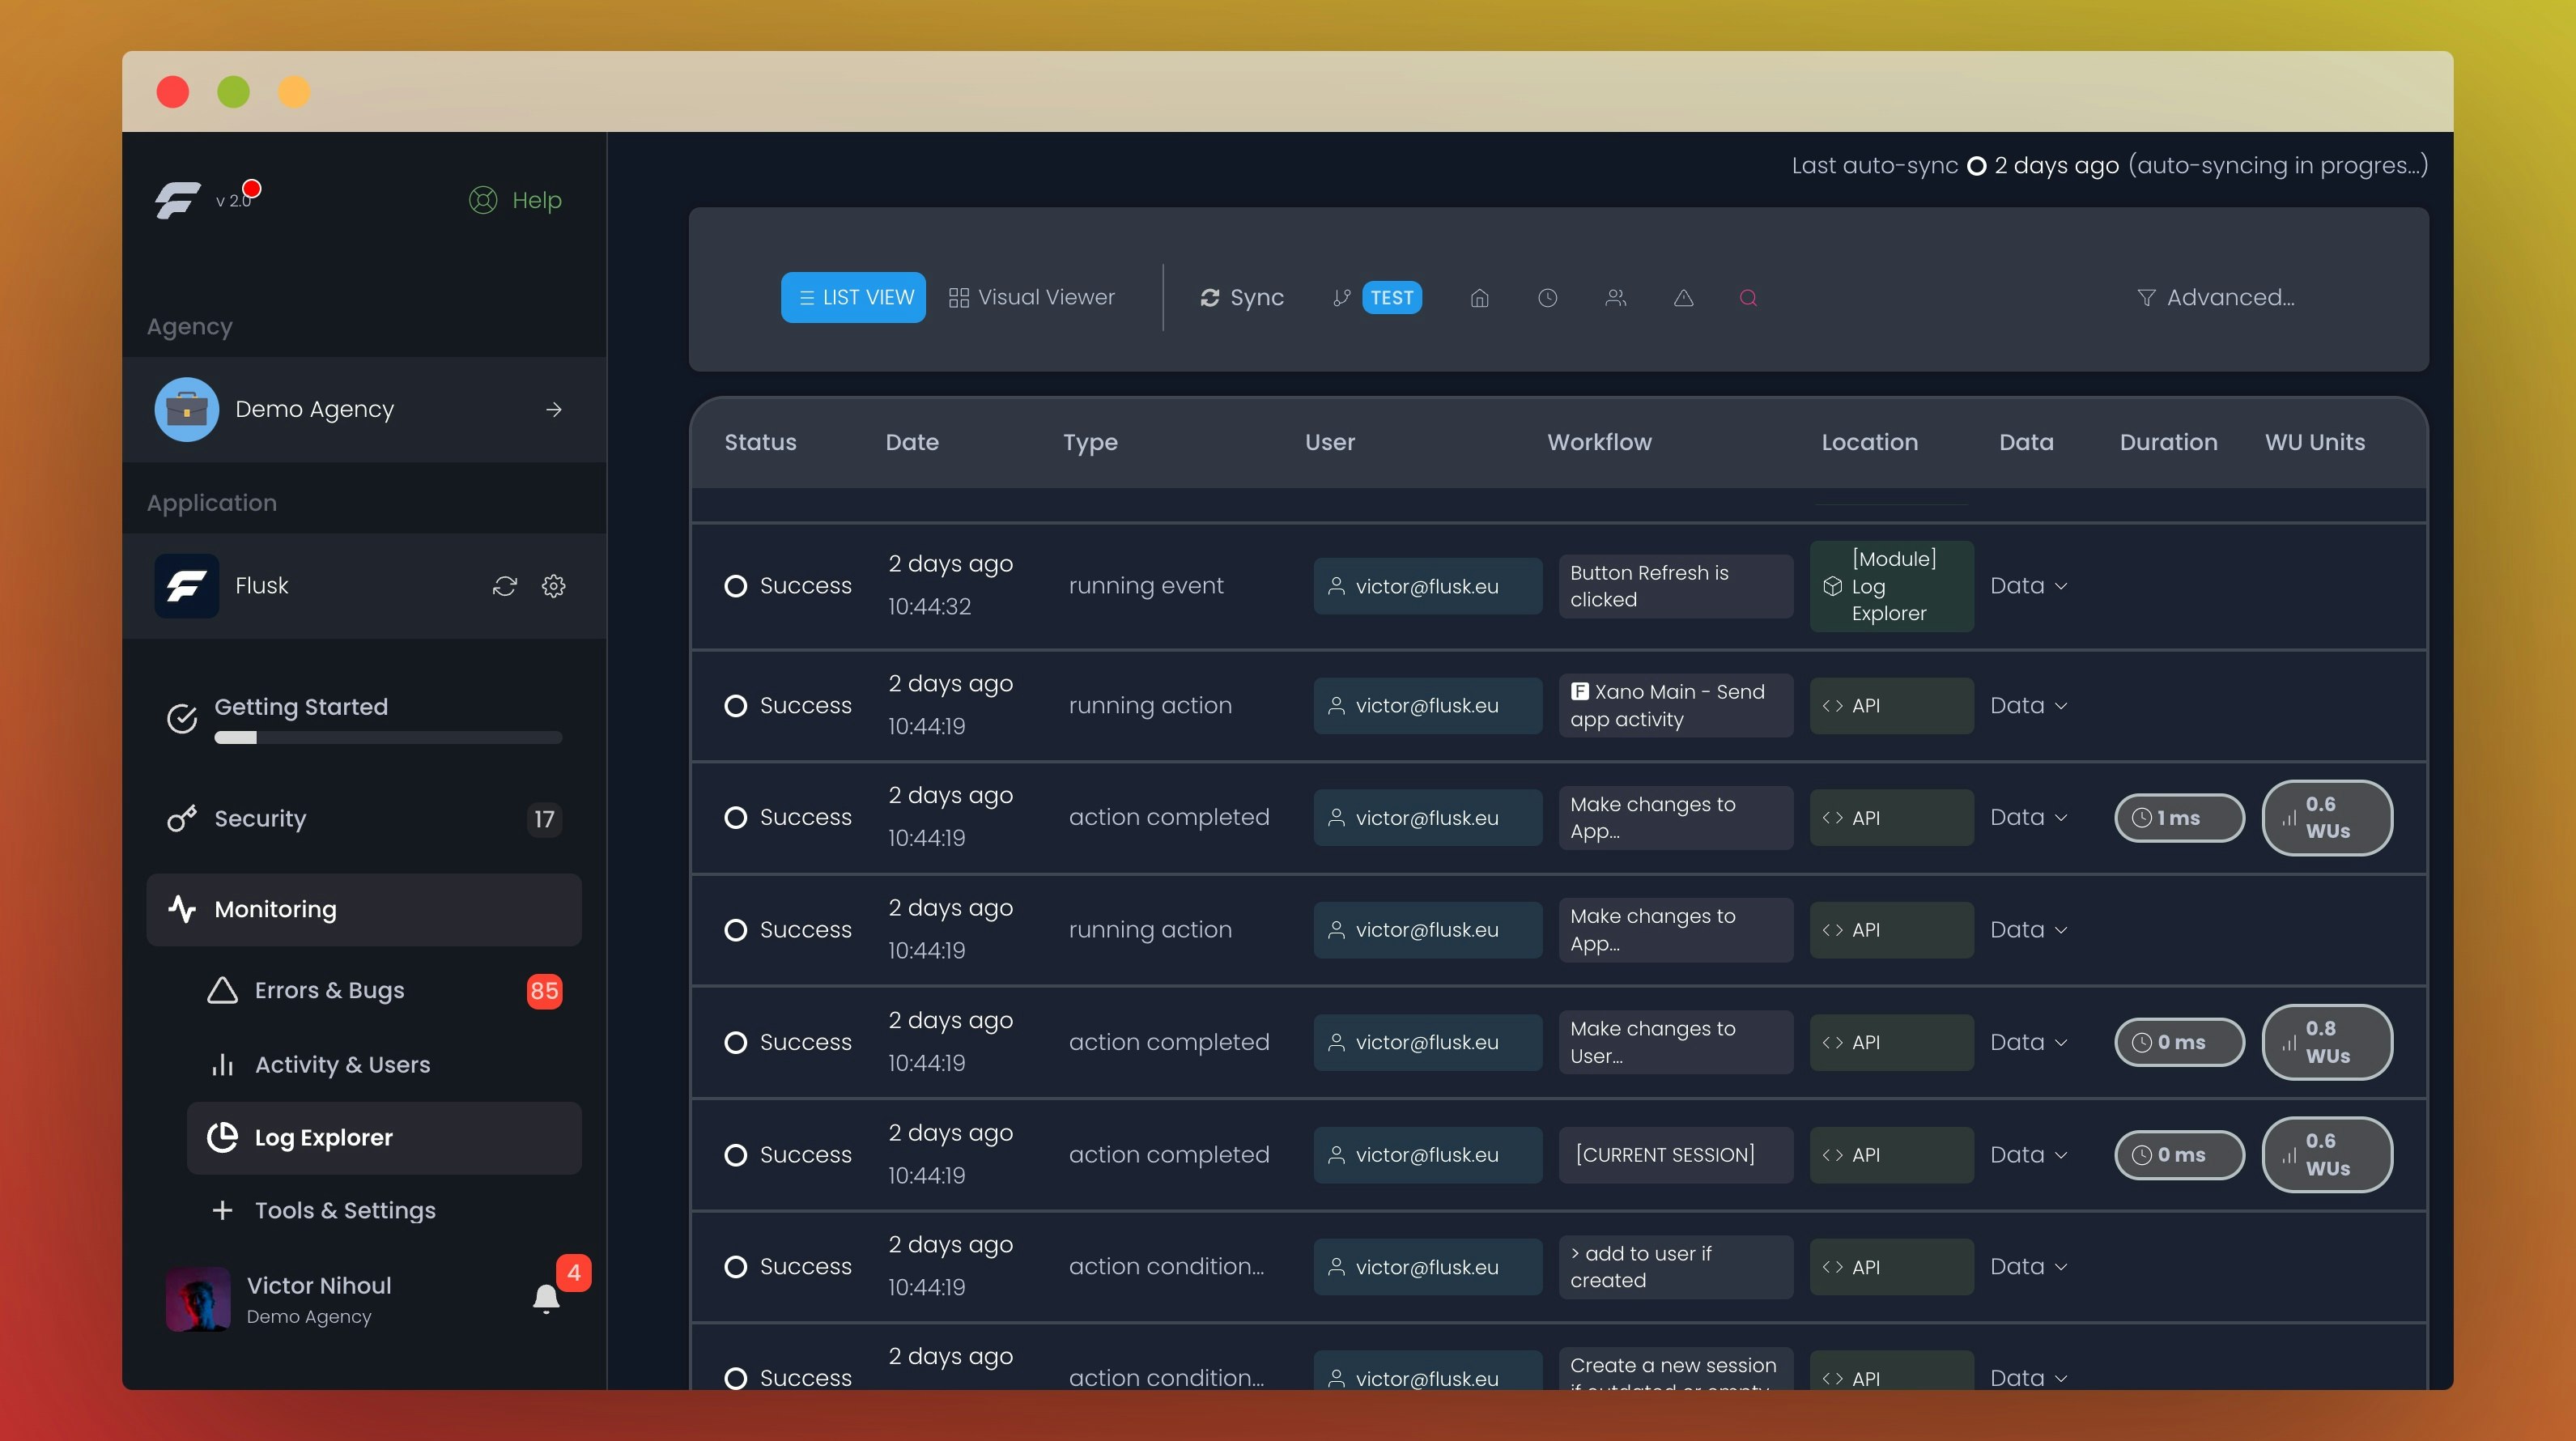Click the [CURRENT SESSION] workflow tag

pos(1675,1154)
